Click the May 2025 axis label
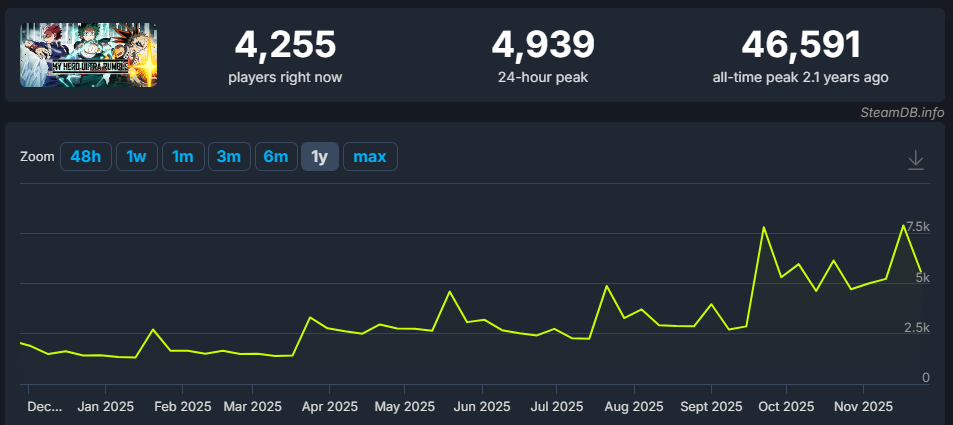Viewport: 953px width, 425px height. click(x=405, y=406)
